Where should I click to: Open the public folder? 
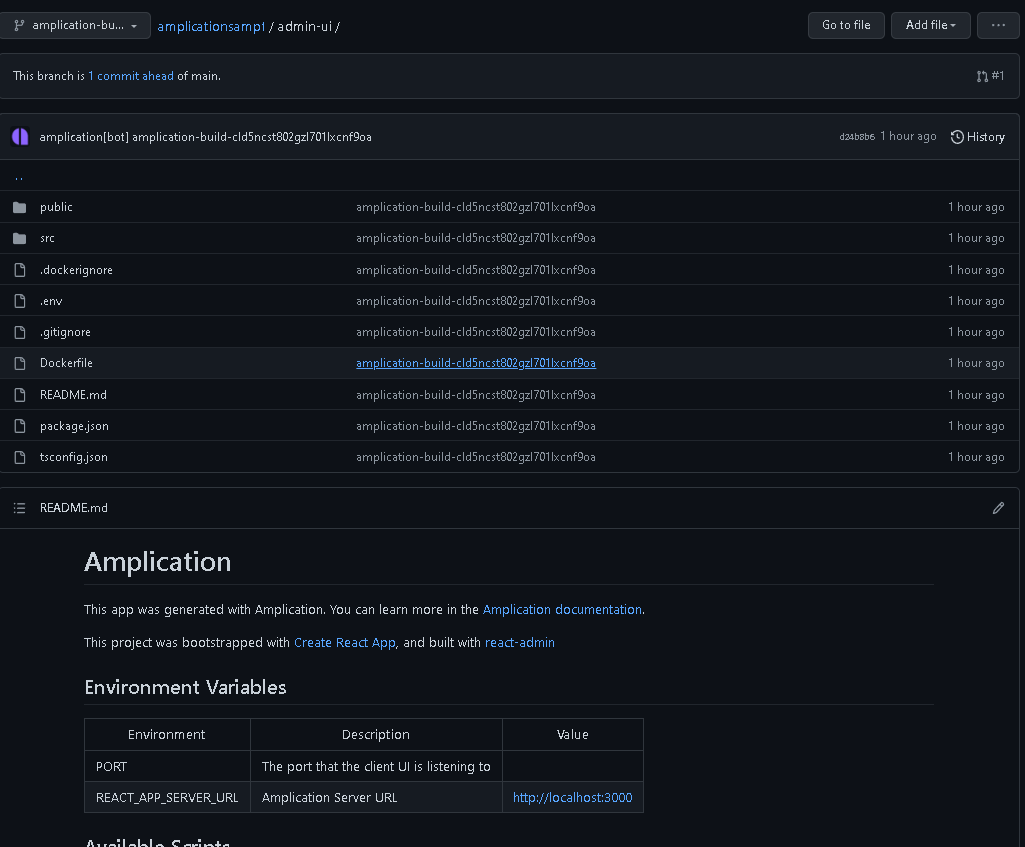[56, 207]
